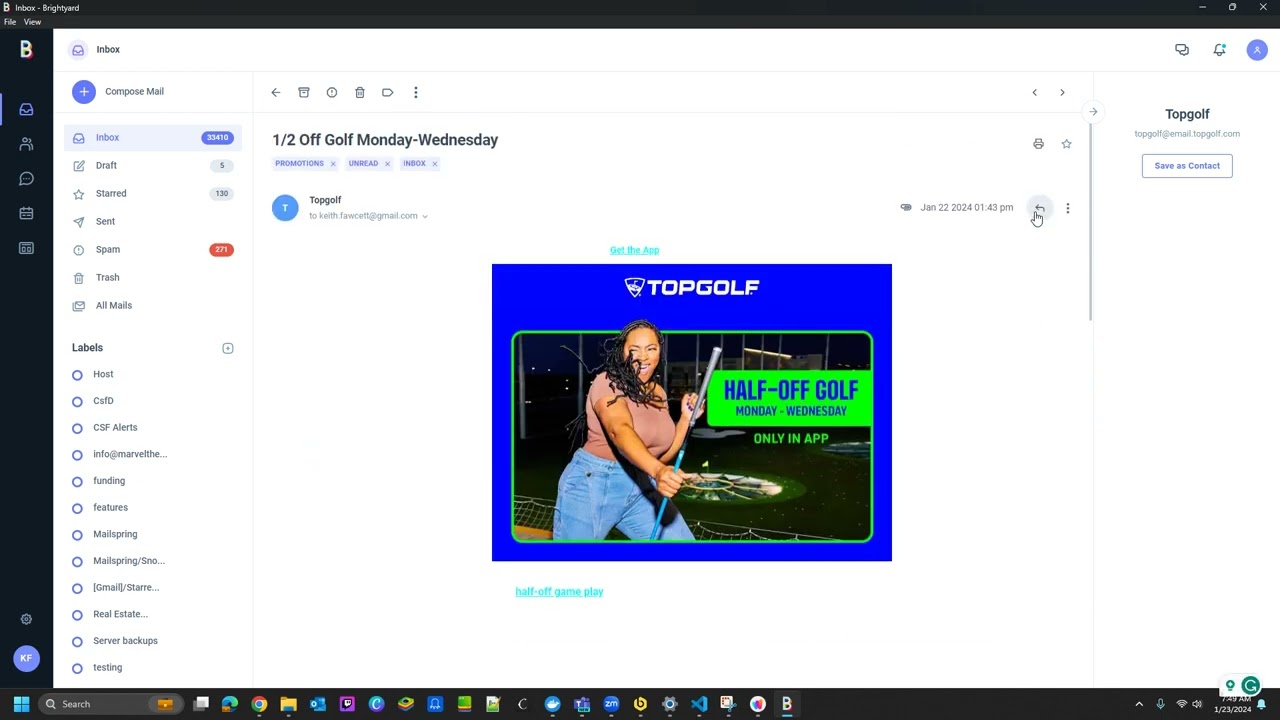This screenshot has height=720, width=1280.
Task: Open the Trash folder
Action: click(x=153, y=278)
